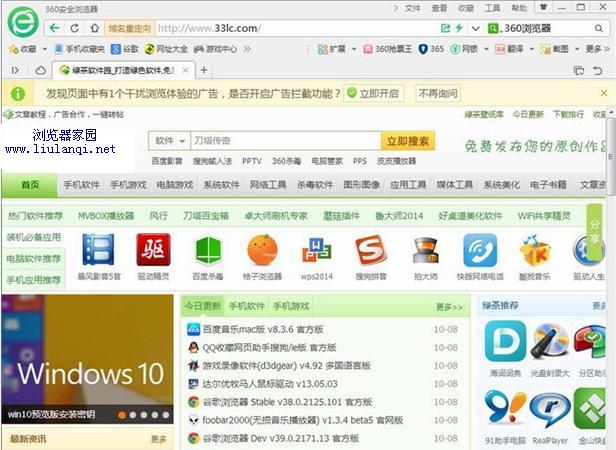
Task: Go to browser home page icon
Action: coord(94,28)
